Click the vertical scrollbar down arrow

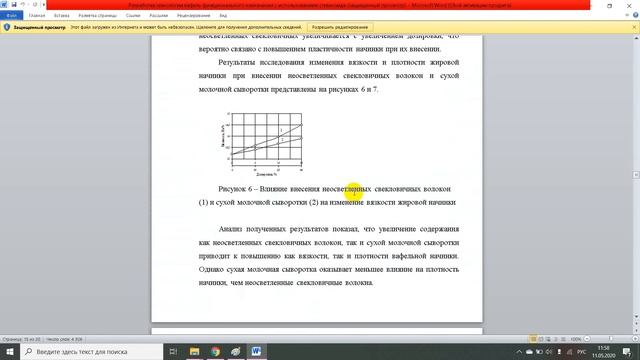tap(636, 317)
